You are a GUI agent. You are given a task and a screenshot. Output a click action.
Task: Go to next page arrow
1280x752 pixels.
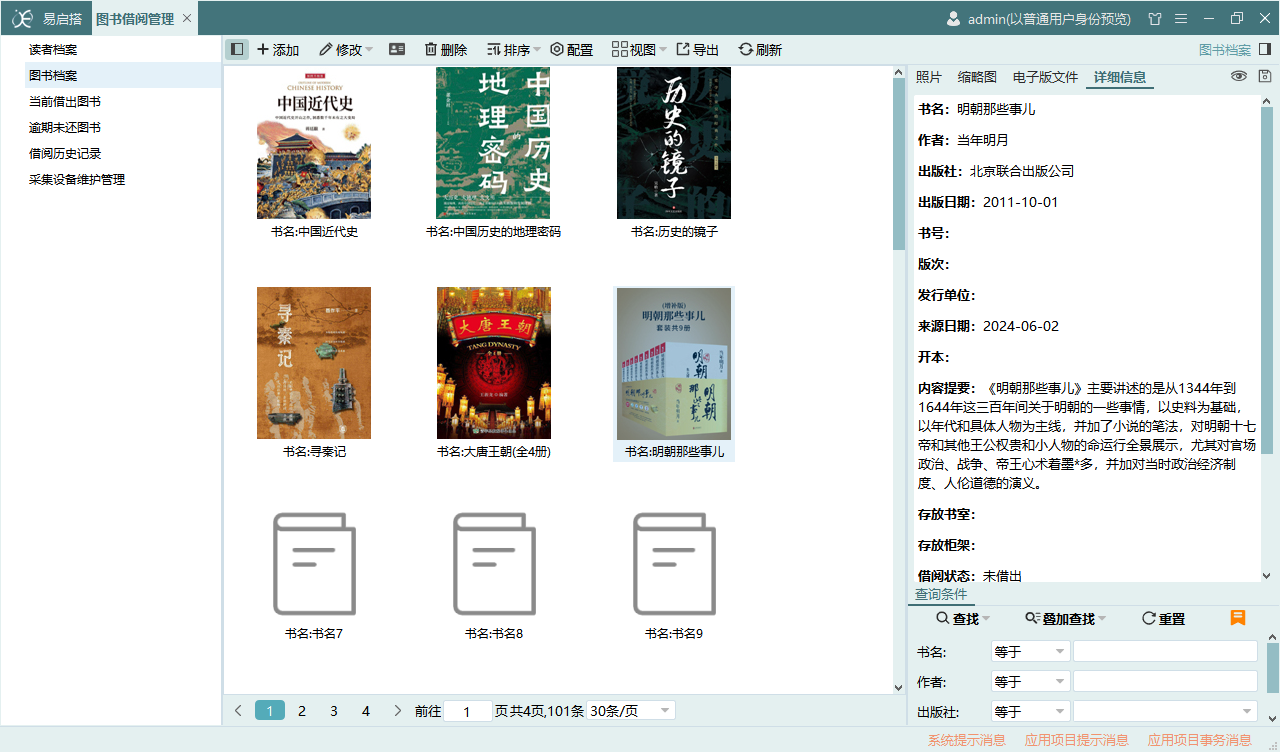click(x=398, y=711)
